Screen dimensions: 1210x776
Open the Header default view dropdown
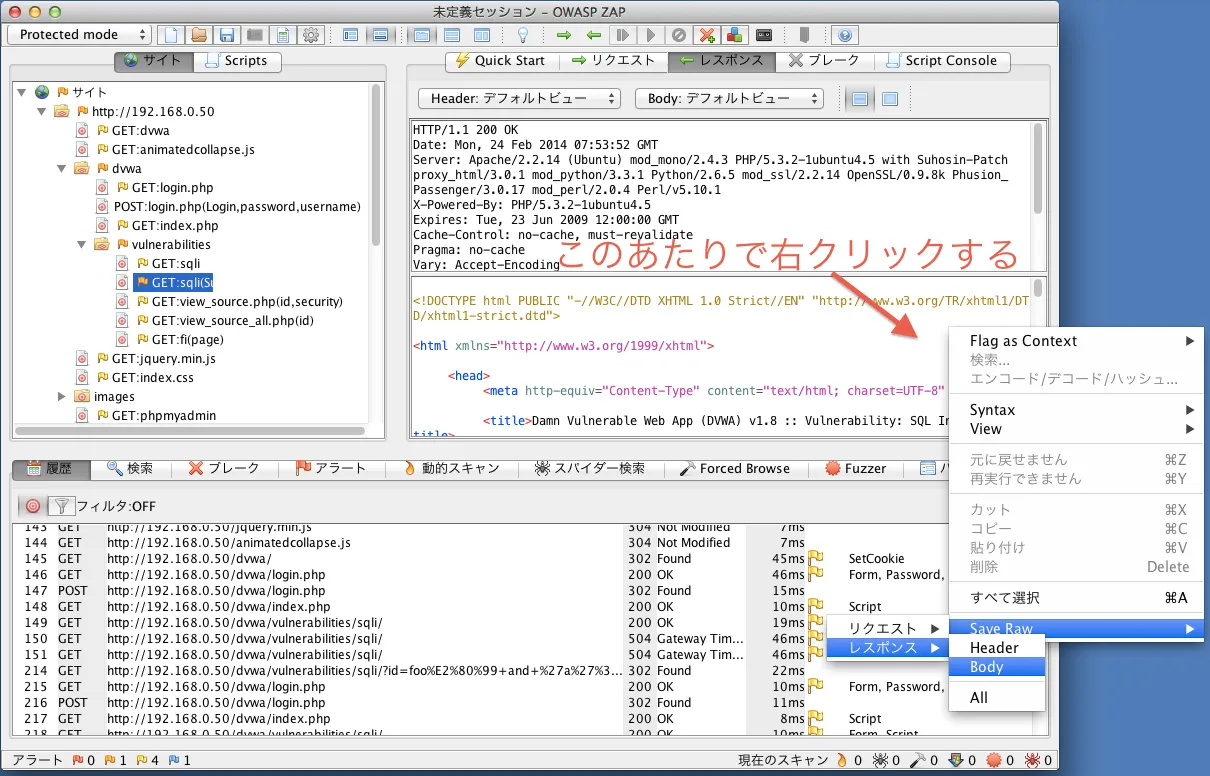click(x=519, y=99)
